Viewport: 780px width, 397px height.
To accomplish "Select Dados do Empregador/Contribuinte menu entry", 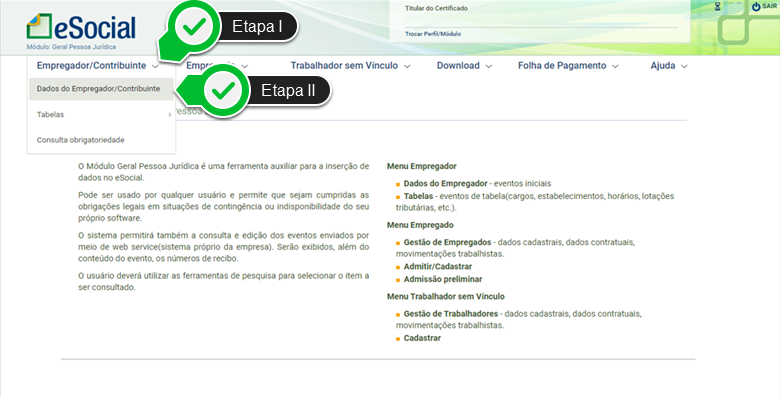I will [101, 89].
